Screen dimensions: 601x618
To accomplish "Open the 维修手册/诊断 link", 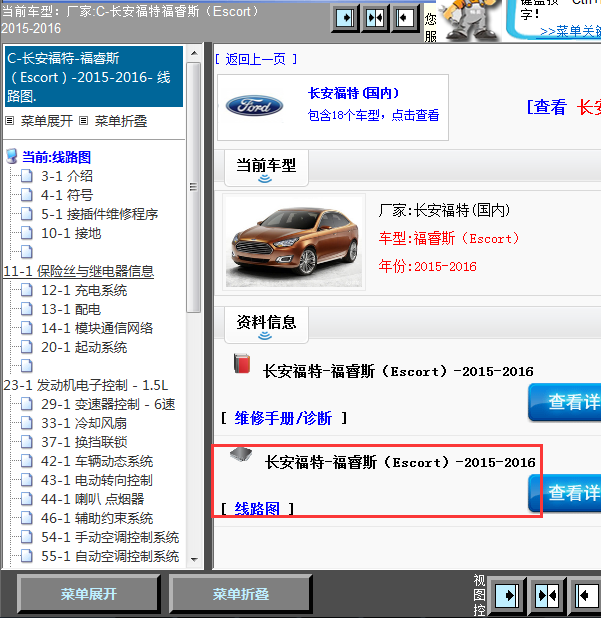I will click(x=283, y=418).
